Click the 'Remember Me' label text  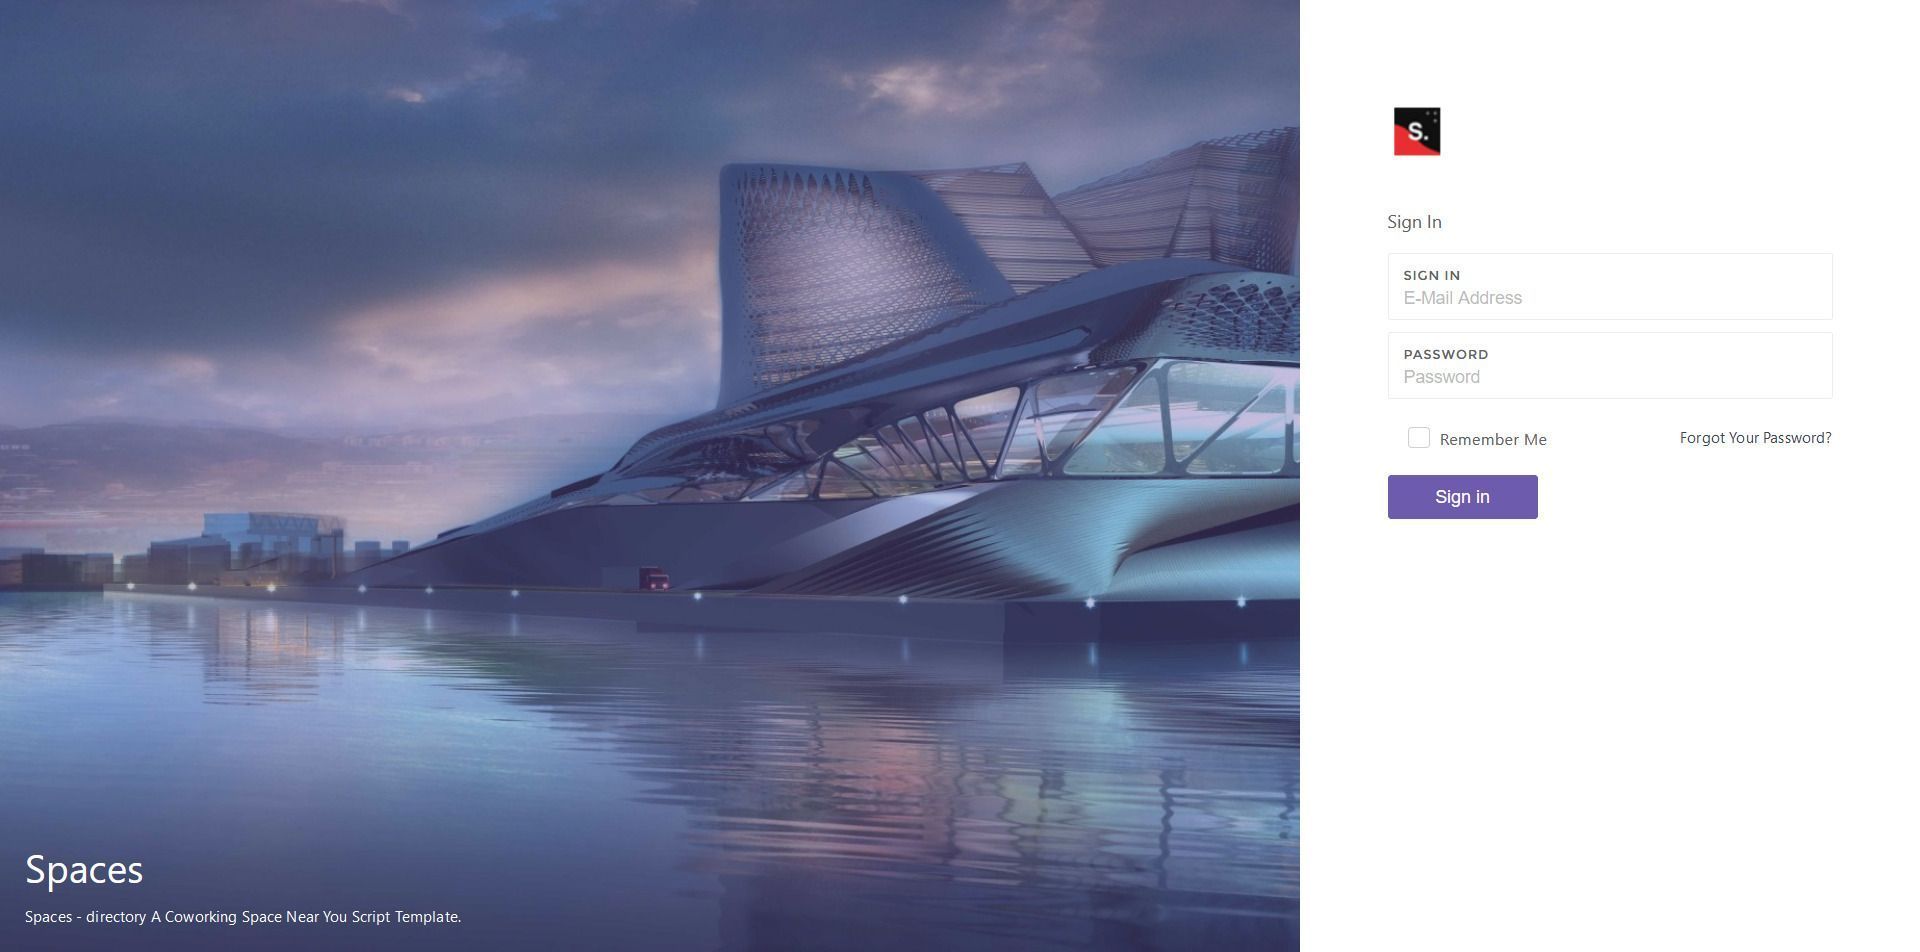(x=1493, y=439)
